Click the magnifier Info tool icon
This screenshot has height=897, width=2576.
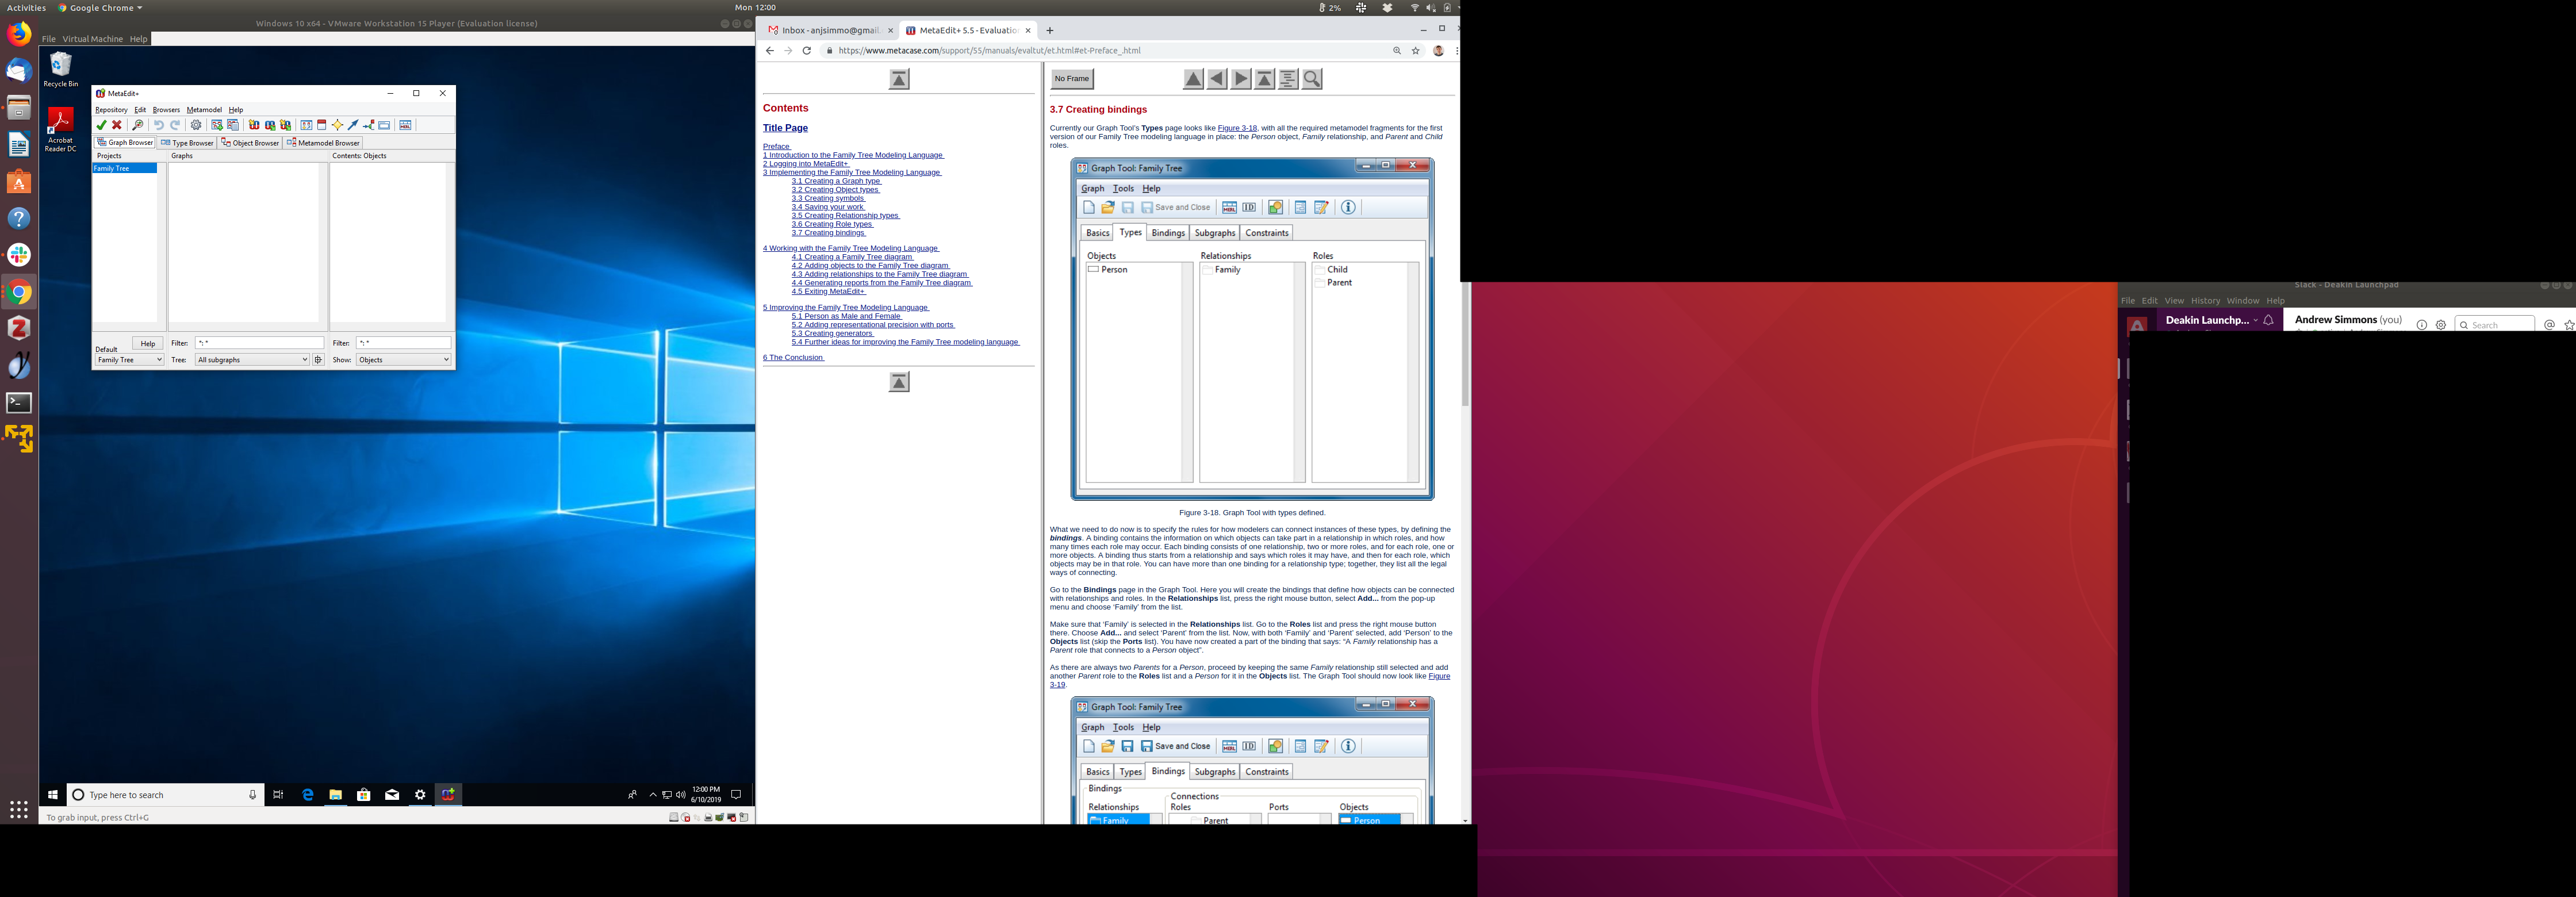coord(138,125)
